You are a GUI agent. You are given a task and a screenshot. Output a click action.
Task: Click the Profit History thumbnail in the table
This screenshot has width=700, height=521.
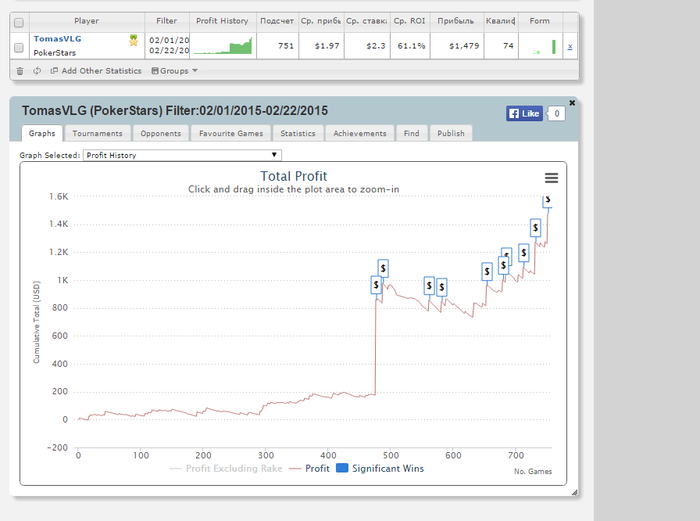[x=223, y=46]
